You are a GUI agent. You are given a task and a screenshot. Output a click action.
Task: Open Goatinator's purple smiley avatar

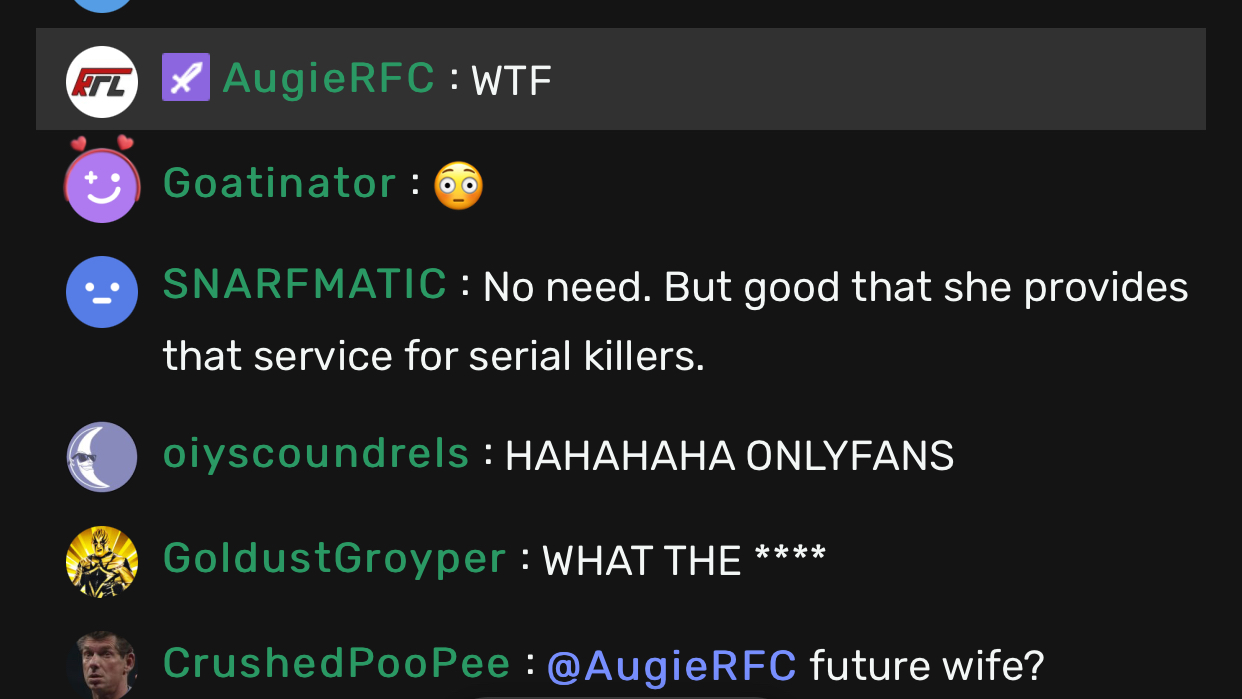101,184
